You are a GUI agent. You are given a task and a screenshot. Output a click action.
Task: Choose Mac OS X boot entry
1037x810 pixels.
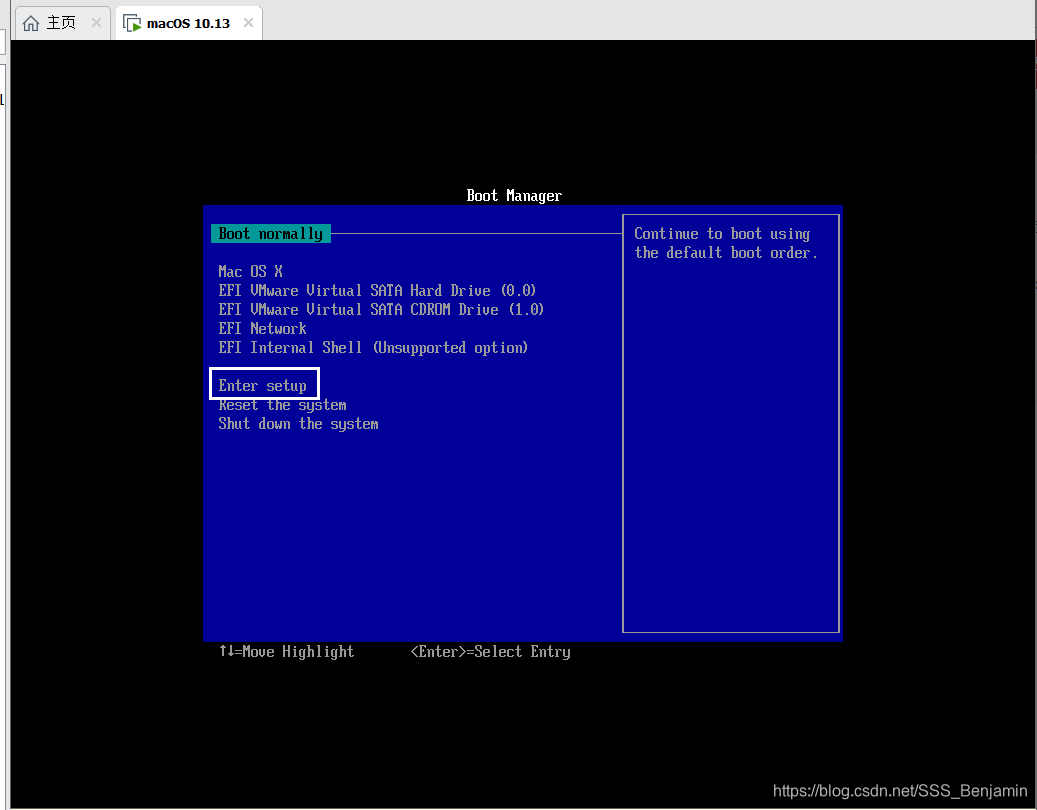coord(251,272)
